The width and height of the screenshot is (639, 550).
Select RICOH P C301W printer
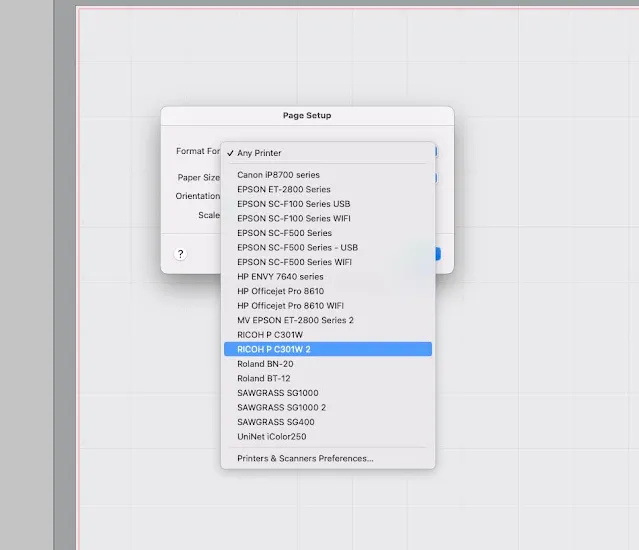[328, 334]
